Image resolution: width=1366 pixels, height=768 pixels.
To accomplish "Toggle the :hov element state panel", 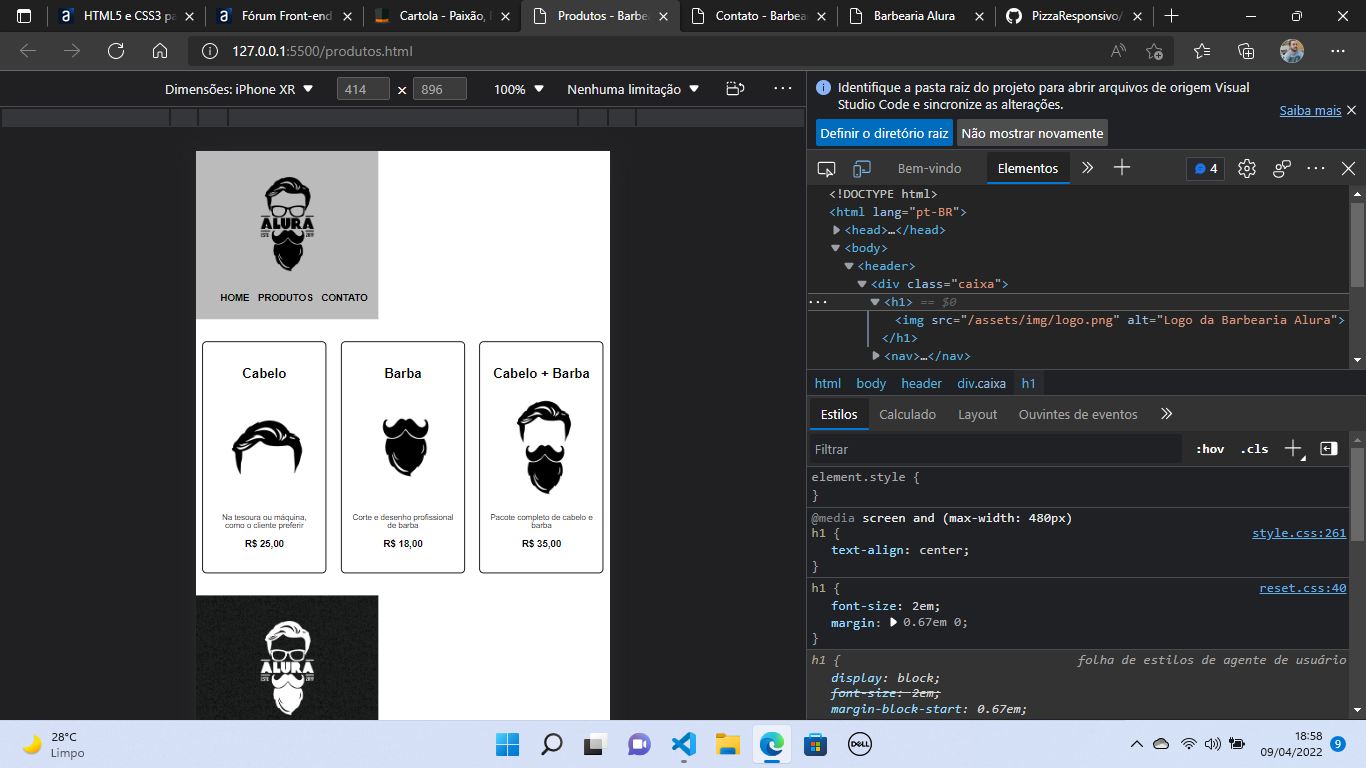I will 1210,449.
